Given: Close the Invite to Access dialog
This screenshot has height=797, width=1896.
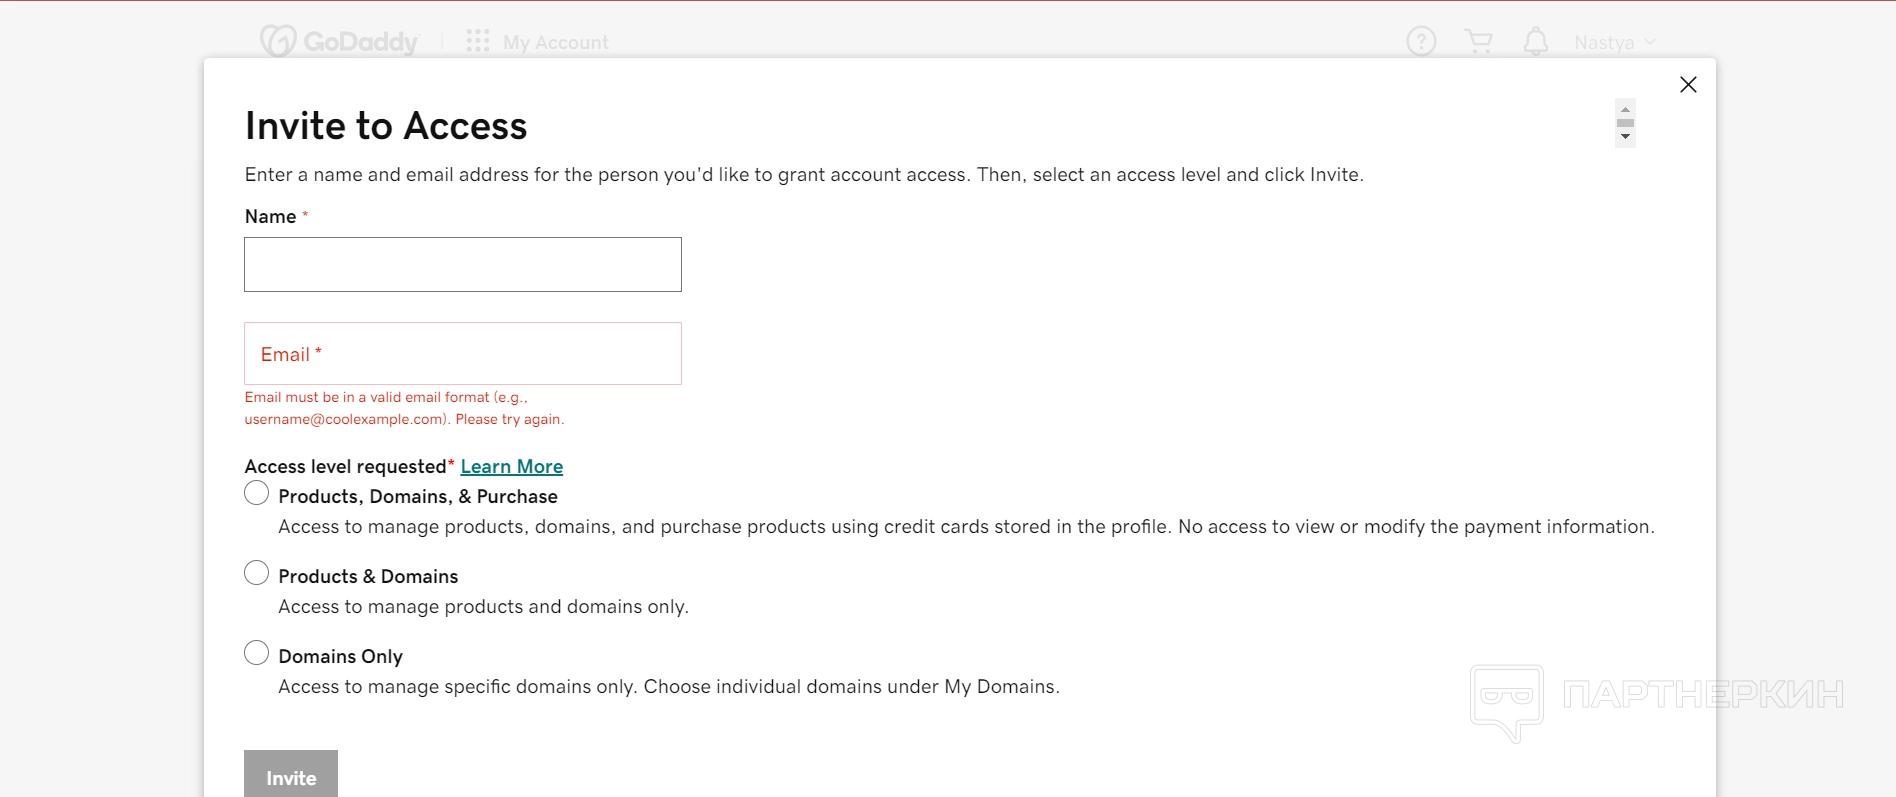Looking at the screenshot, I should (x=1688, y=85).
